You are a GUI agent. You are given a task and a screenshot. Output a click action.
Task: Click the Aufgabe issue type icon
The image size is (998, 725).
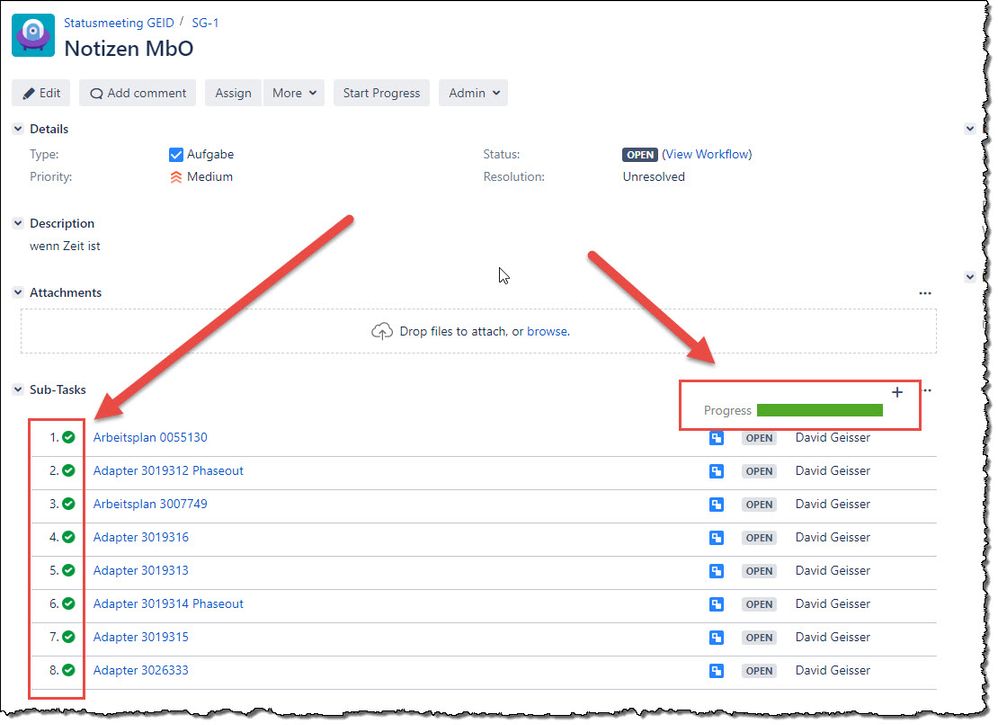(x=176, y=155)
